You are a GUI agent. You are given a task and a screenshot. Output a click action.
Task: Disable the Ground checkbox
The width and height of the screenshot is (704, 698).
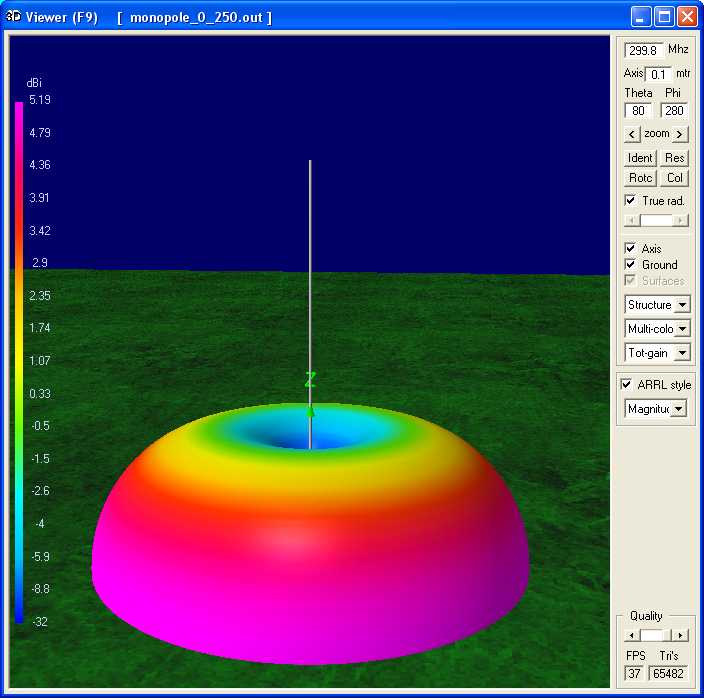[x=630, y=265]
